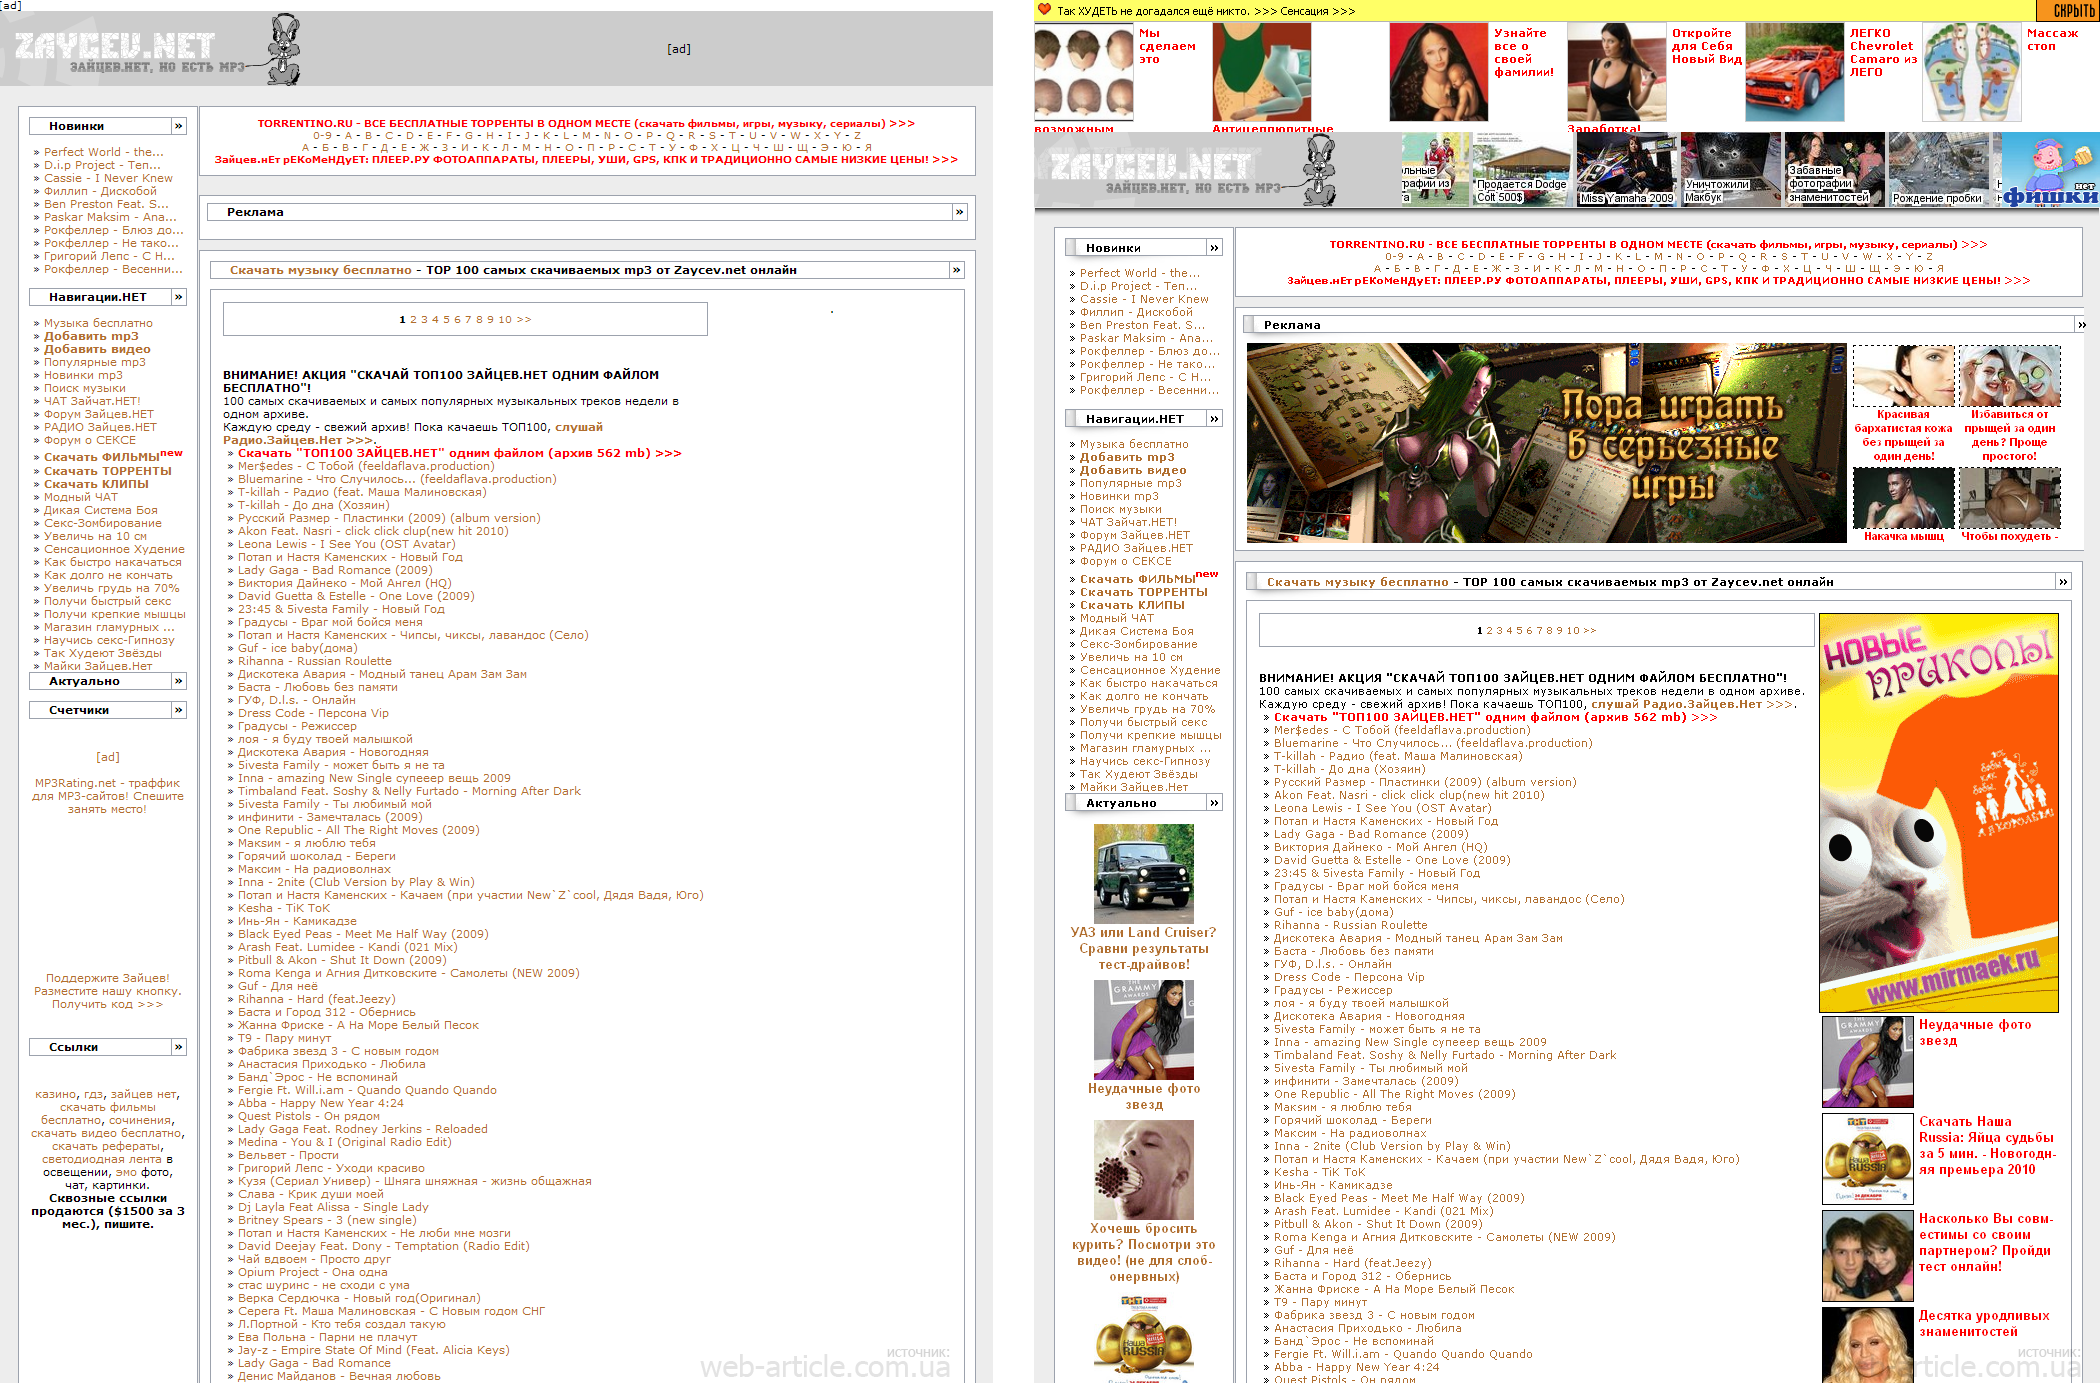
Task: Jump to letter 'A' in the left page alphabet index
Action: pyautogui.click(x=348, y=136)
